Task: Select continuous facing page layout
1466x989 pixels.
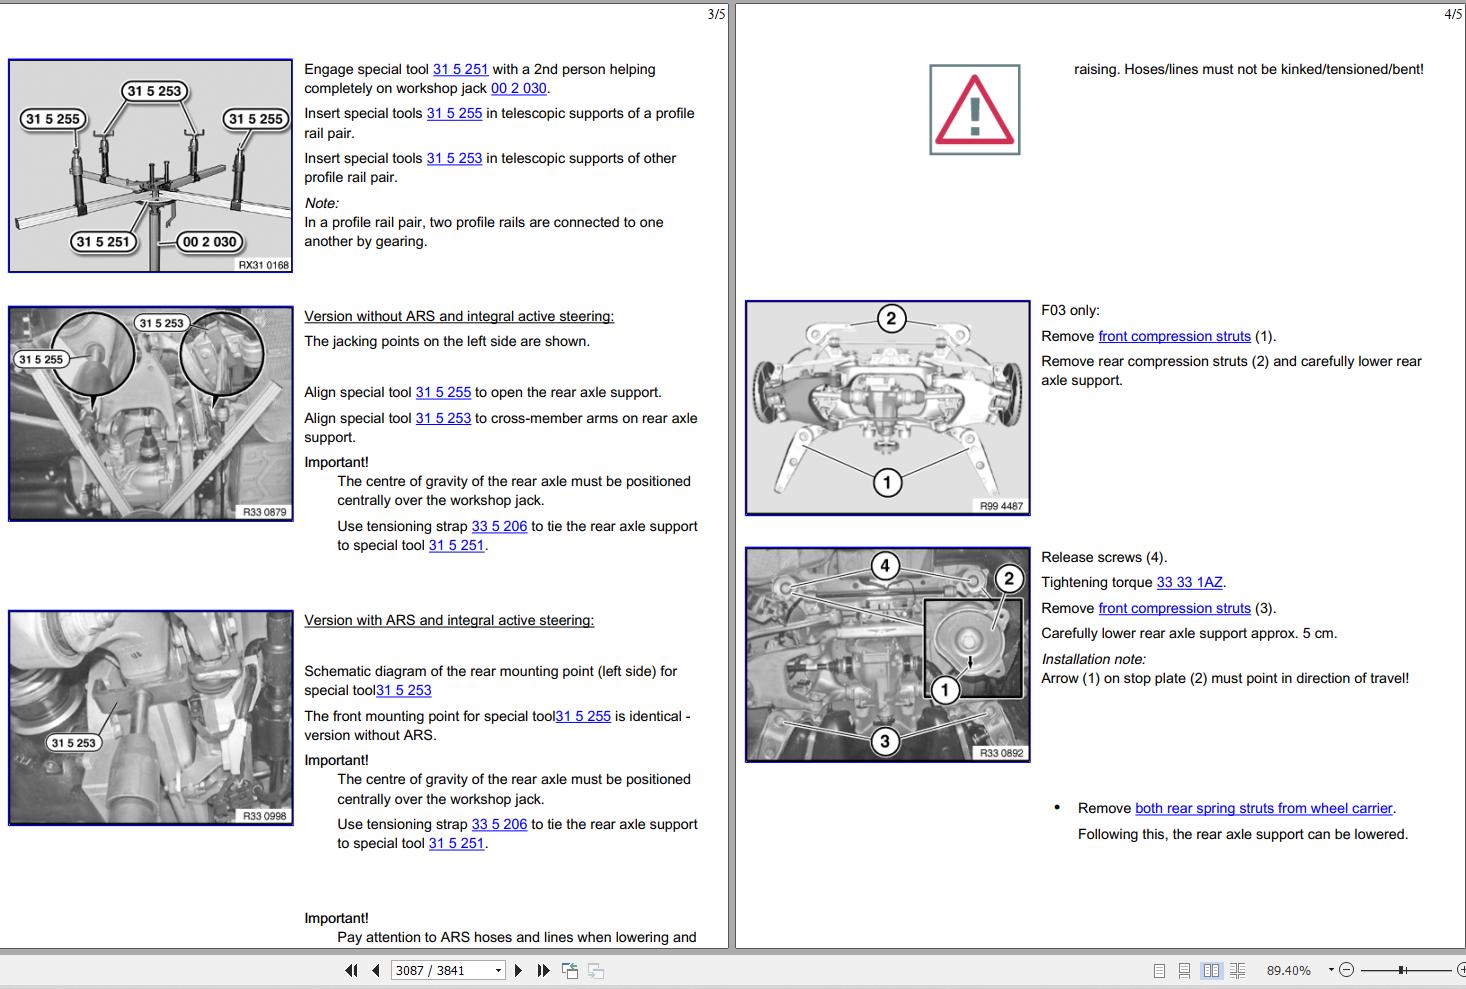Action: (x=1237, y=970)
